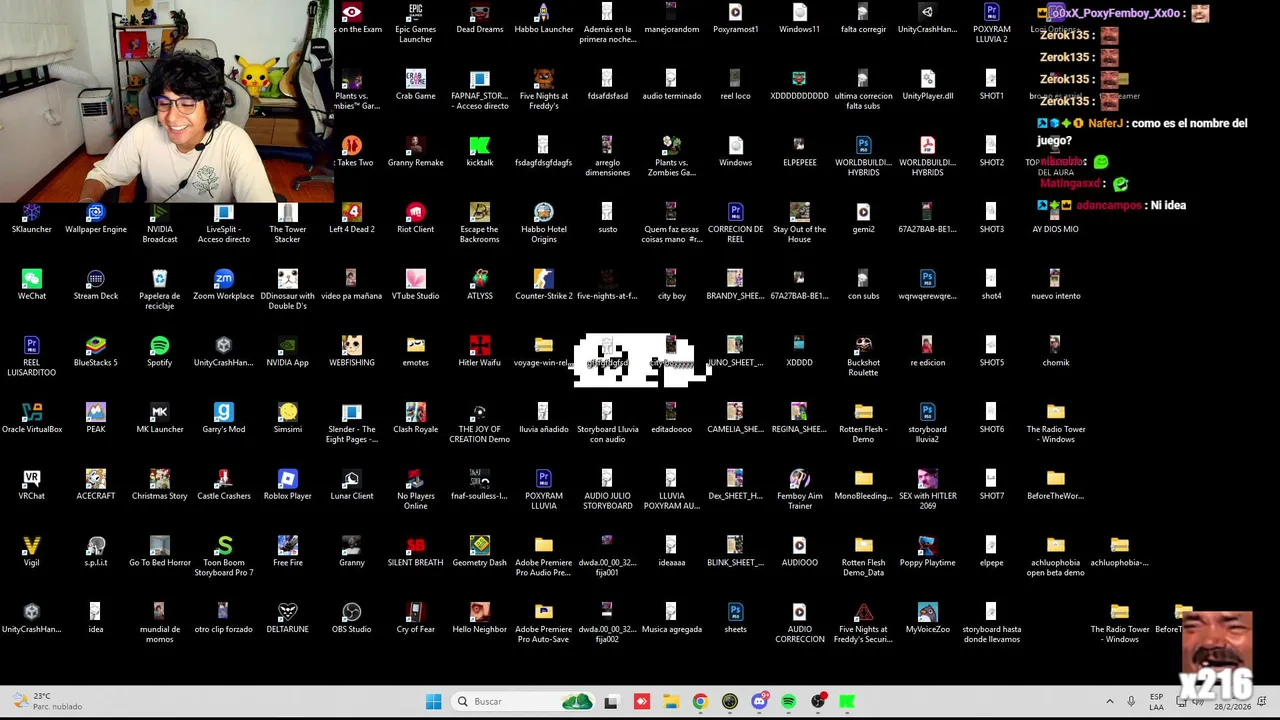Viewport: 1280px width, 720px height.
Task: Open the ESP LAA language switcher
Action: point(1156,702)
